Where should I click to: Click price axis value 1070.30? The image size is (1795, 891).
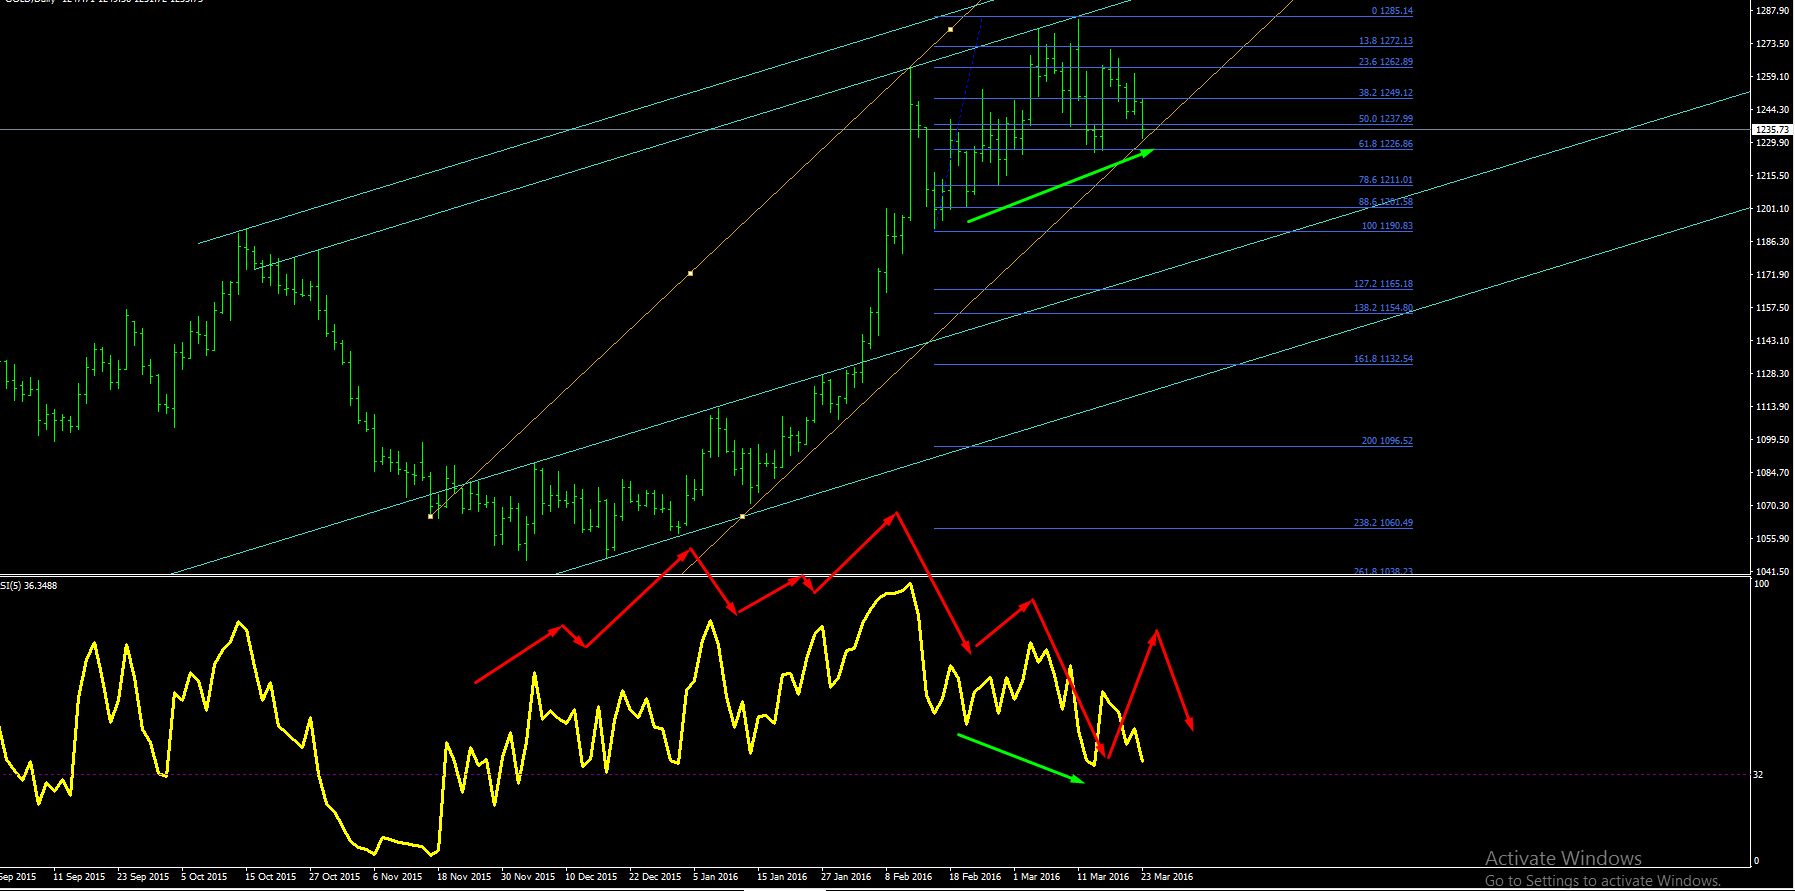1773,506
